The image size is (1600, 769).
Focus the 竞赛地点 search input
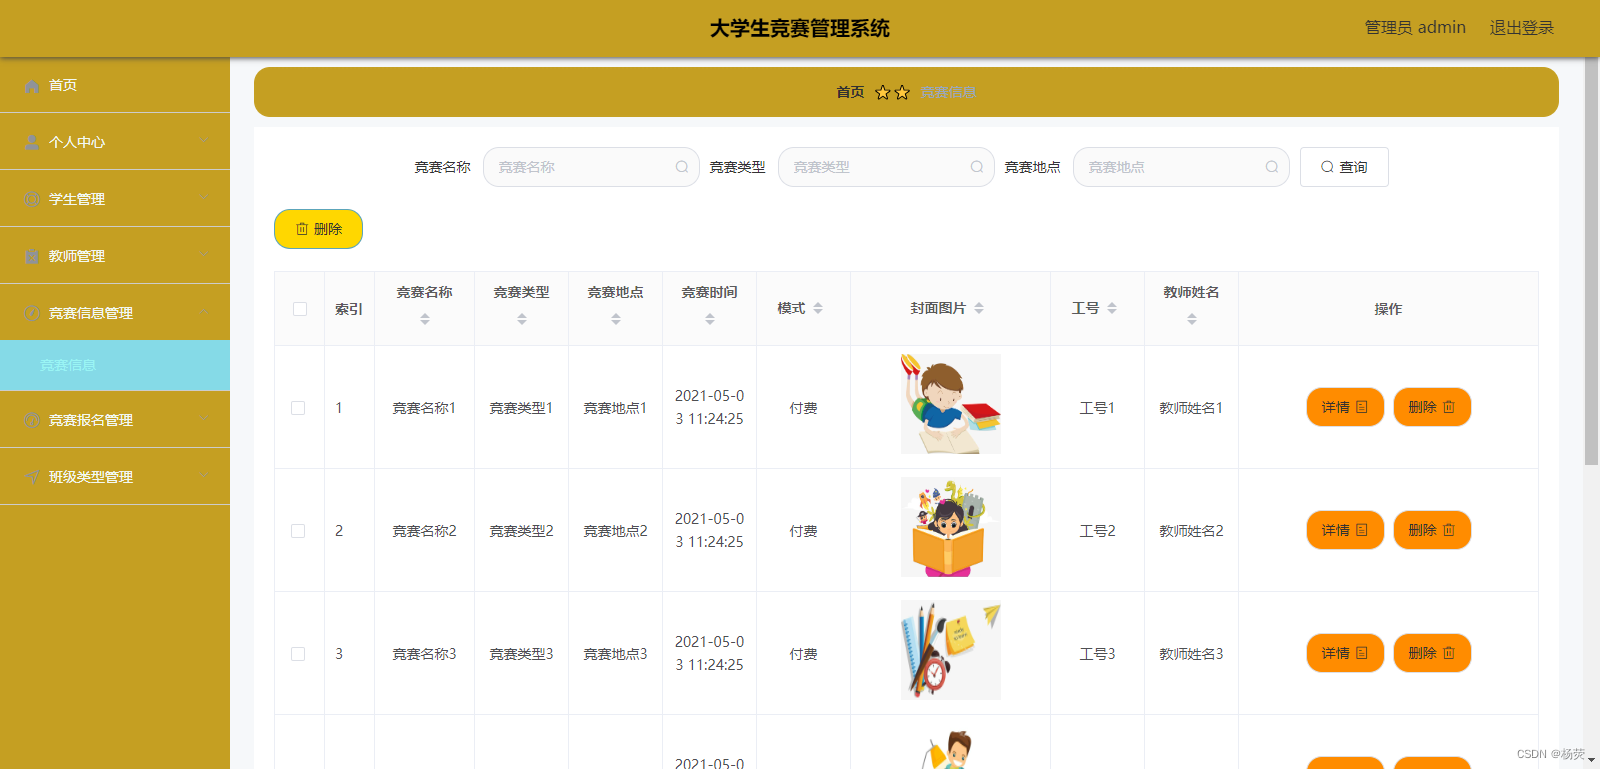tap(1181, 167)
